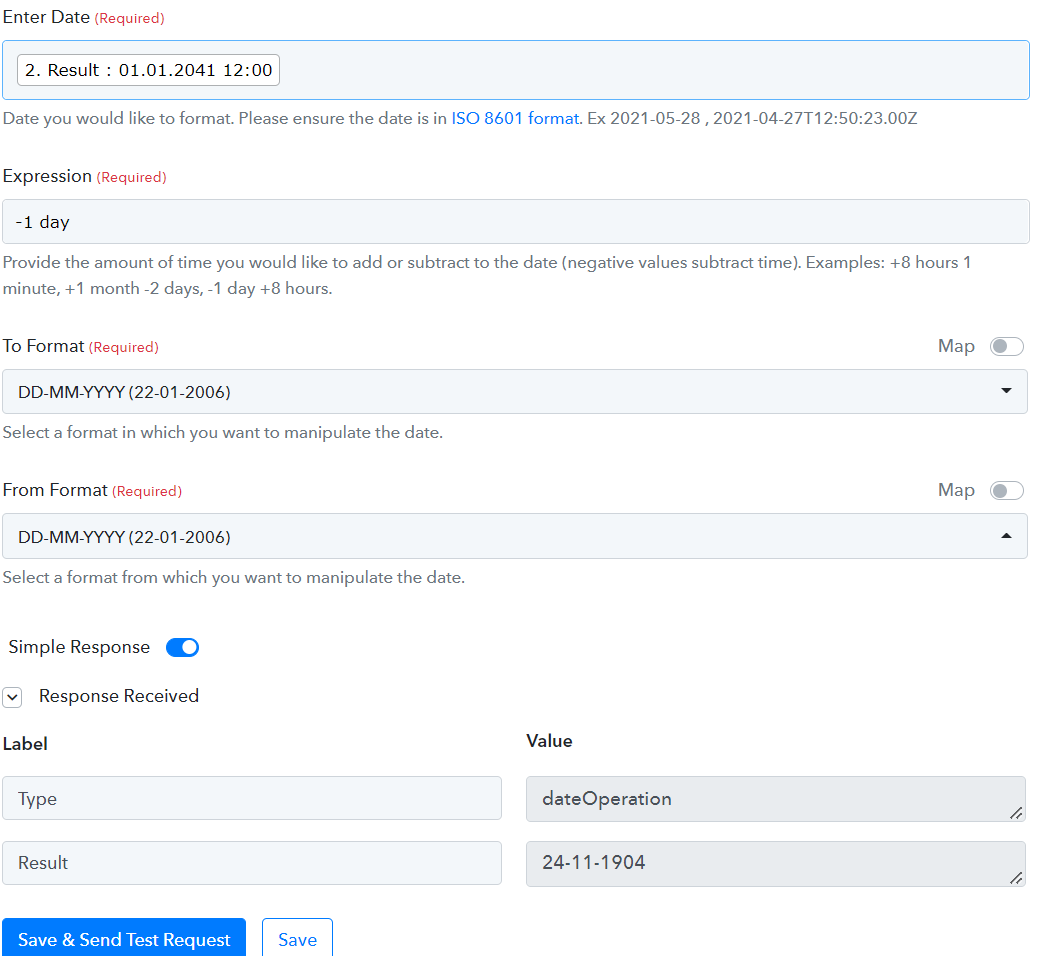The height and width of the screenshot is (956, 1043).
Task: Click the dateOperation value field
Action: tap(776, 799)
